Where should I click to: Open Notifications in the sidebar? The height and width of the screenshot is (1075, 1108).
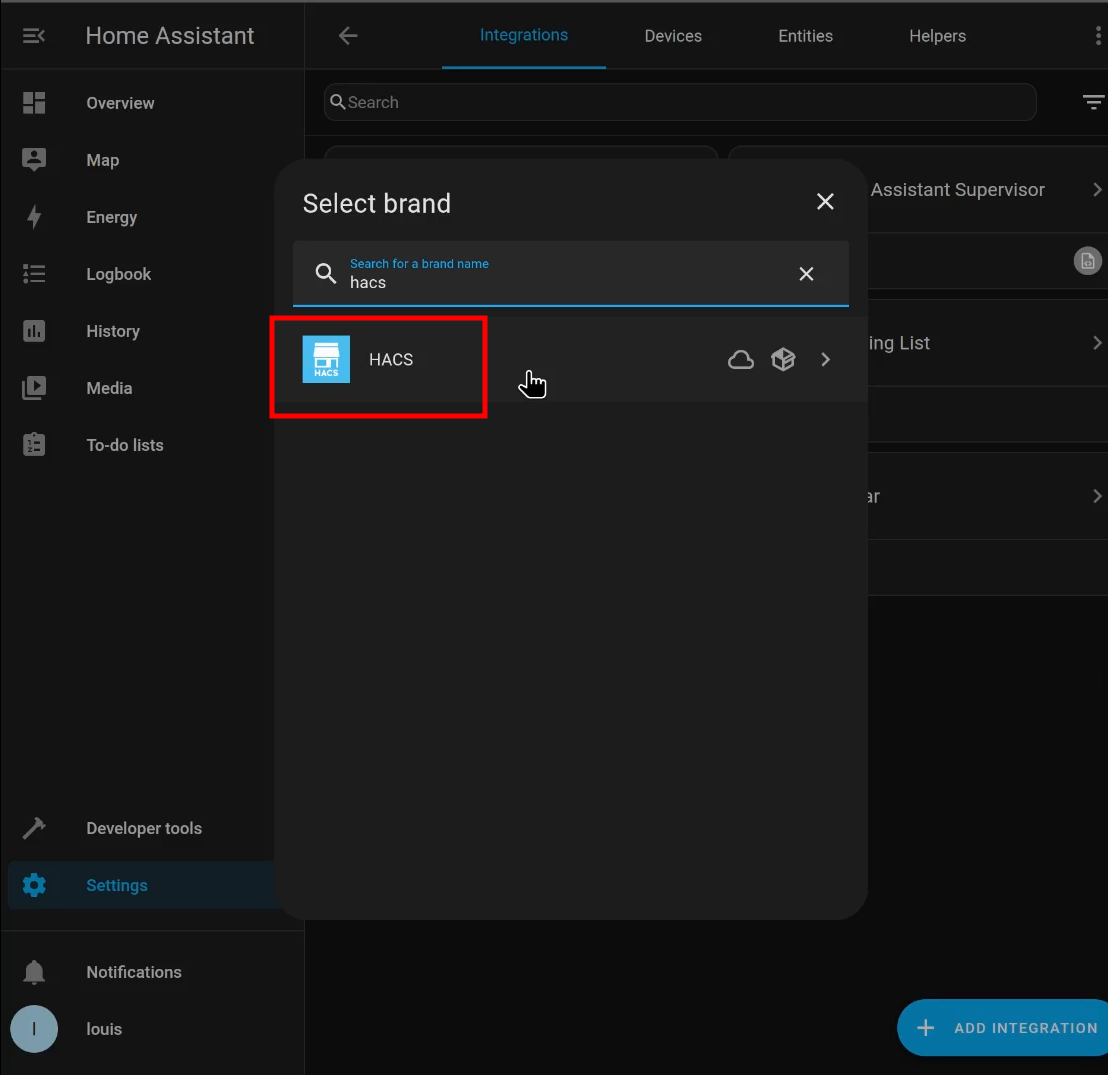(152, 973)
